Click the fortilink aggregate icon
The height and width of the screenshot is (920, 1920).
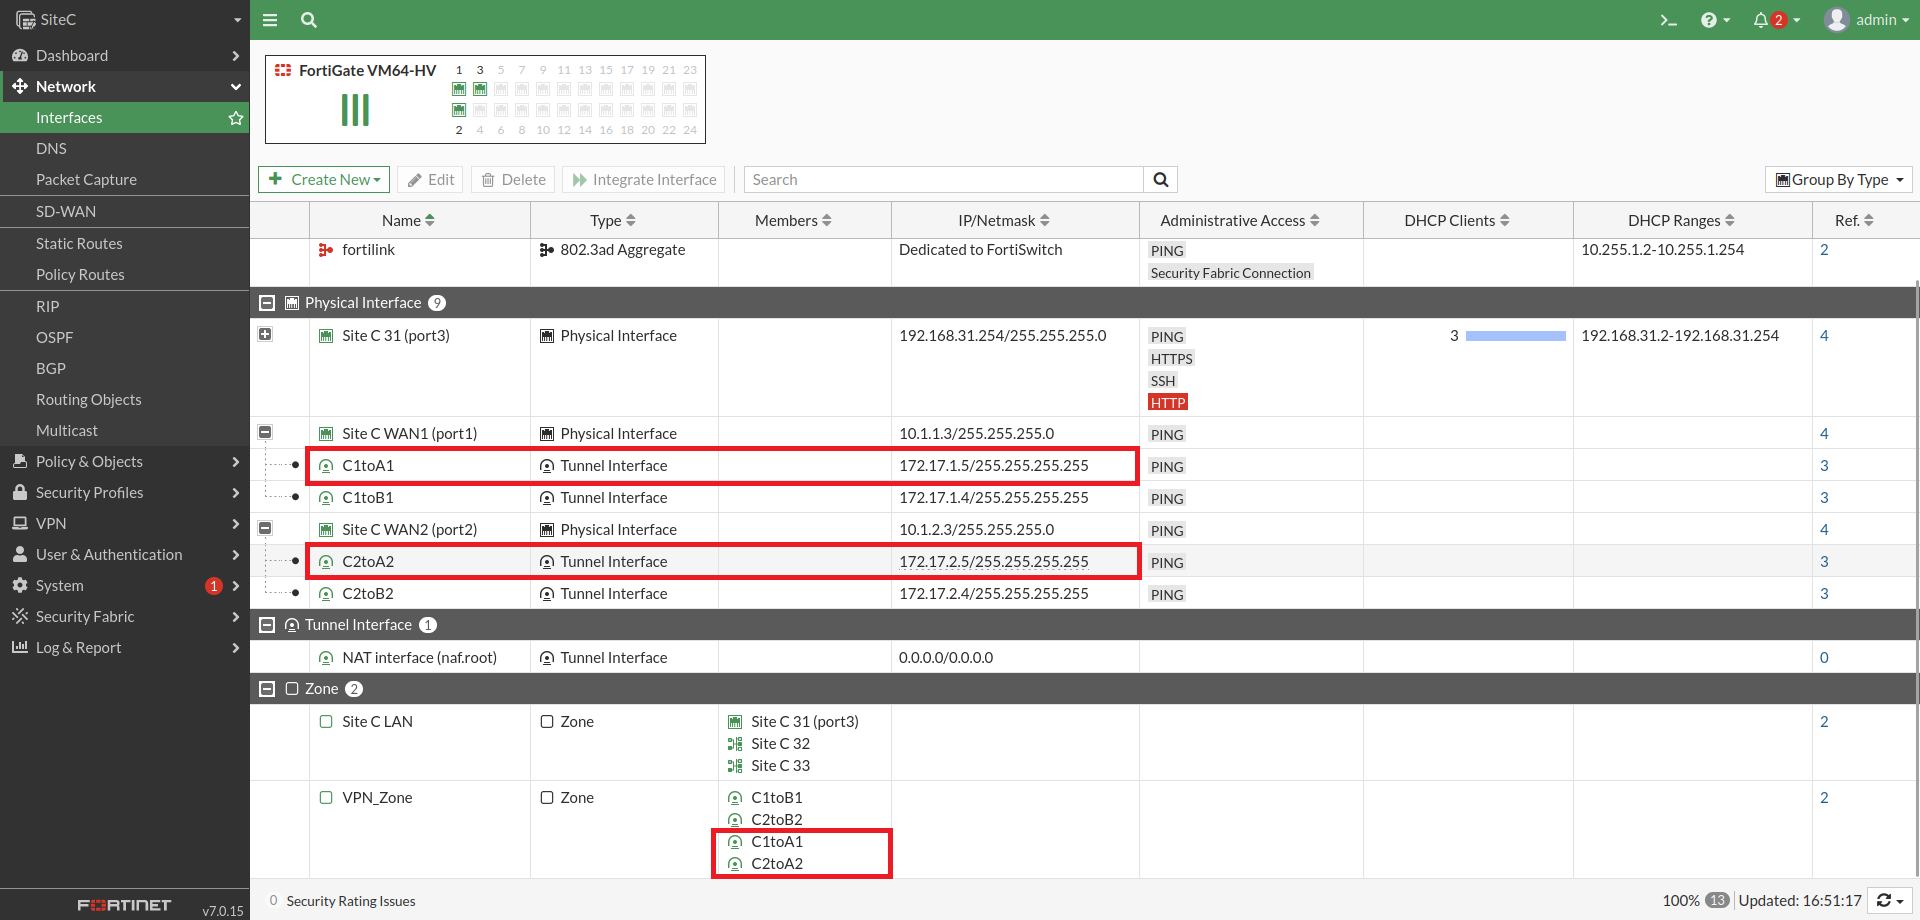pos(326,250)
